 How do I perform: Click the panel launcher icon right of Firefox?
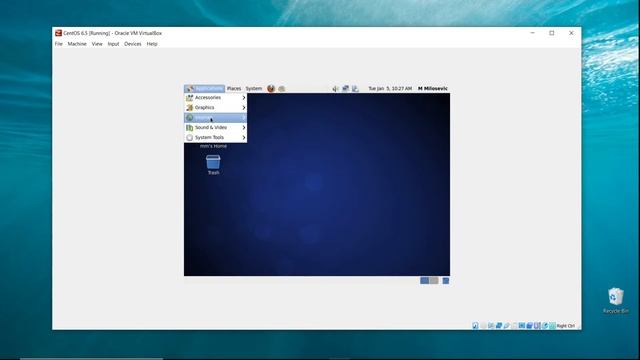tap(282, 89)
